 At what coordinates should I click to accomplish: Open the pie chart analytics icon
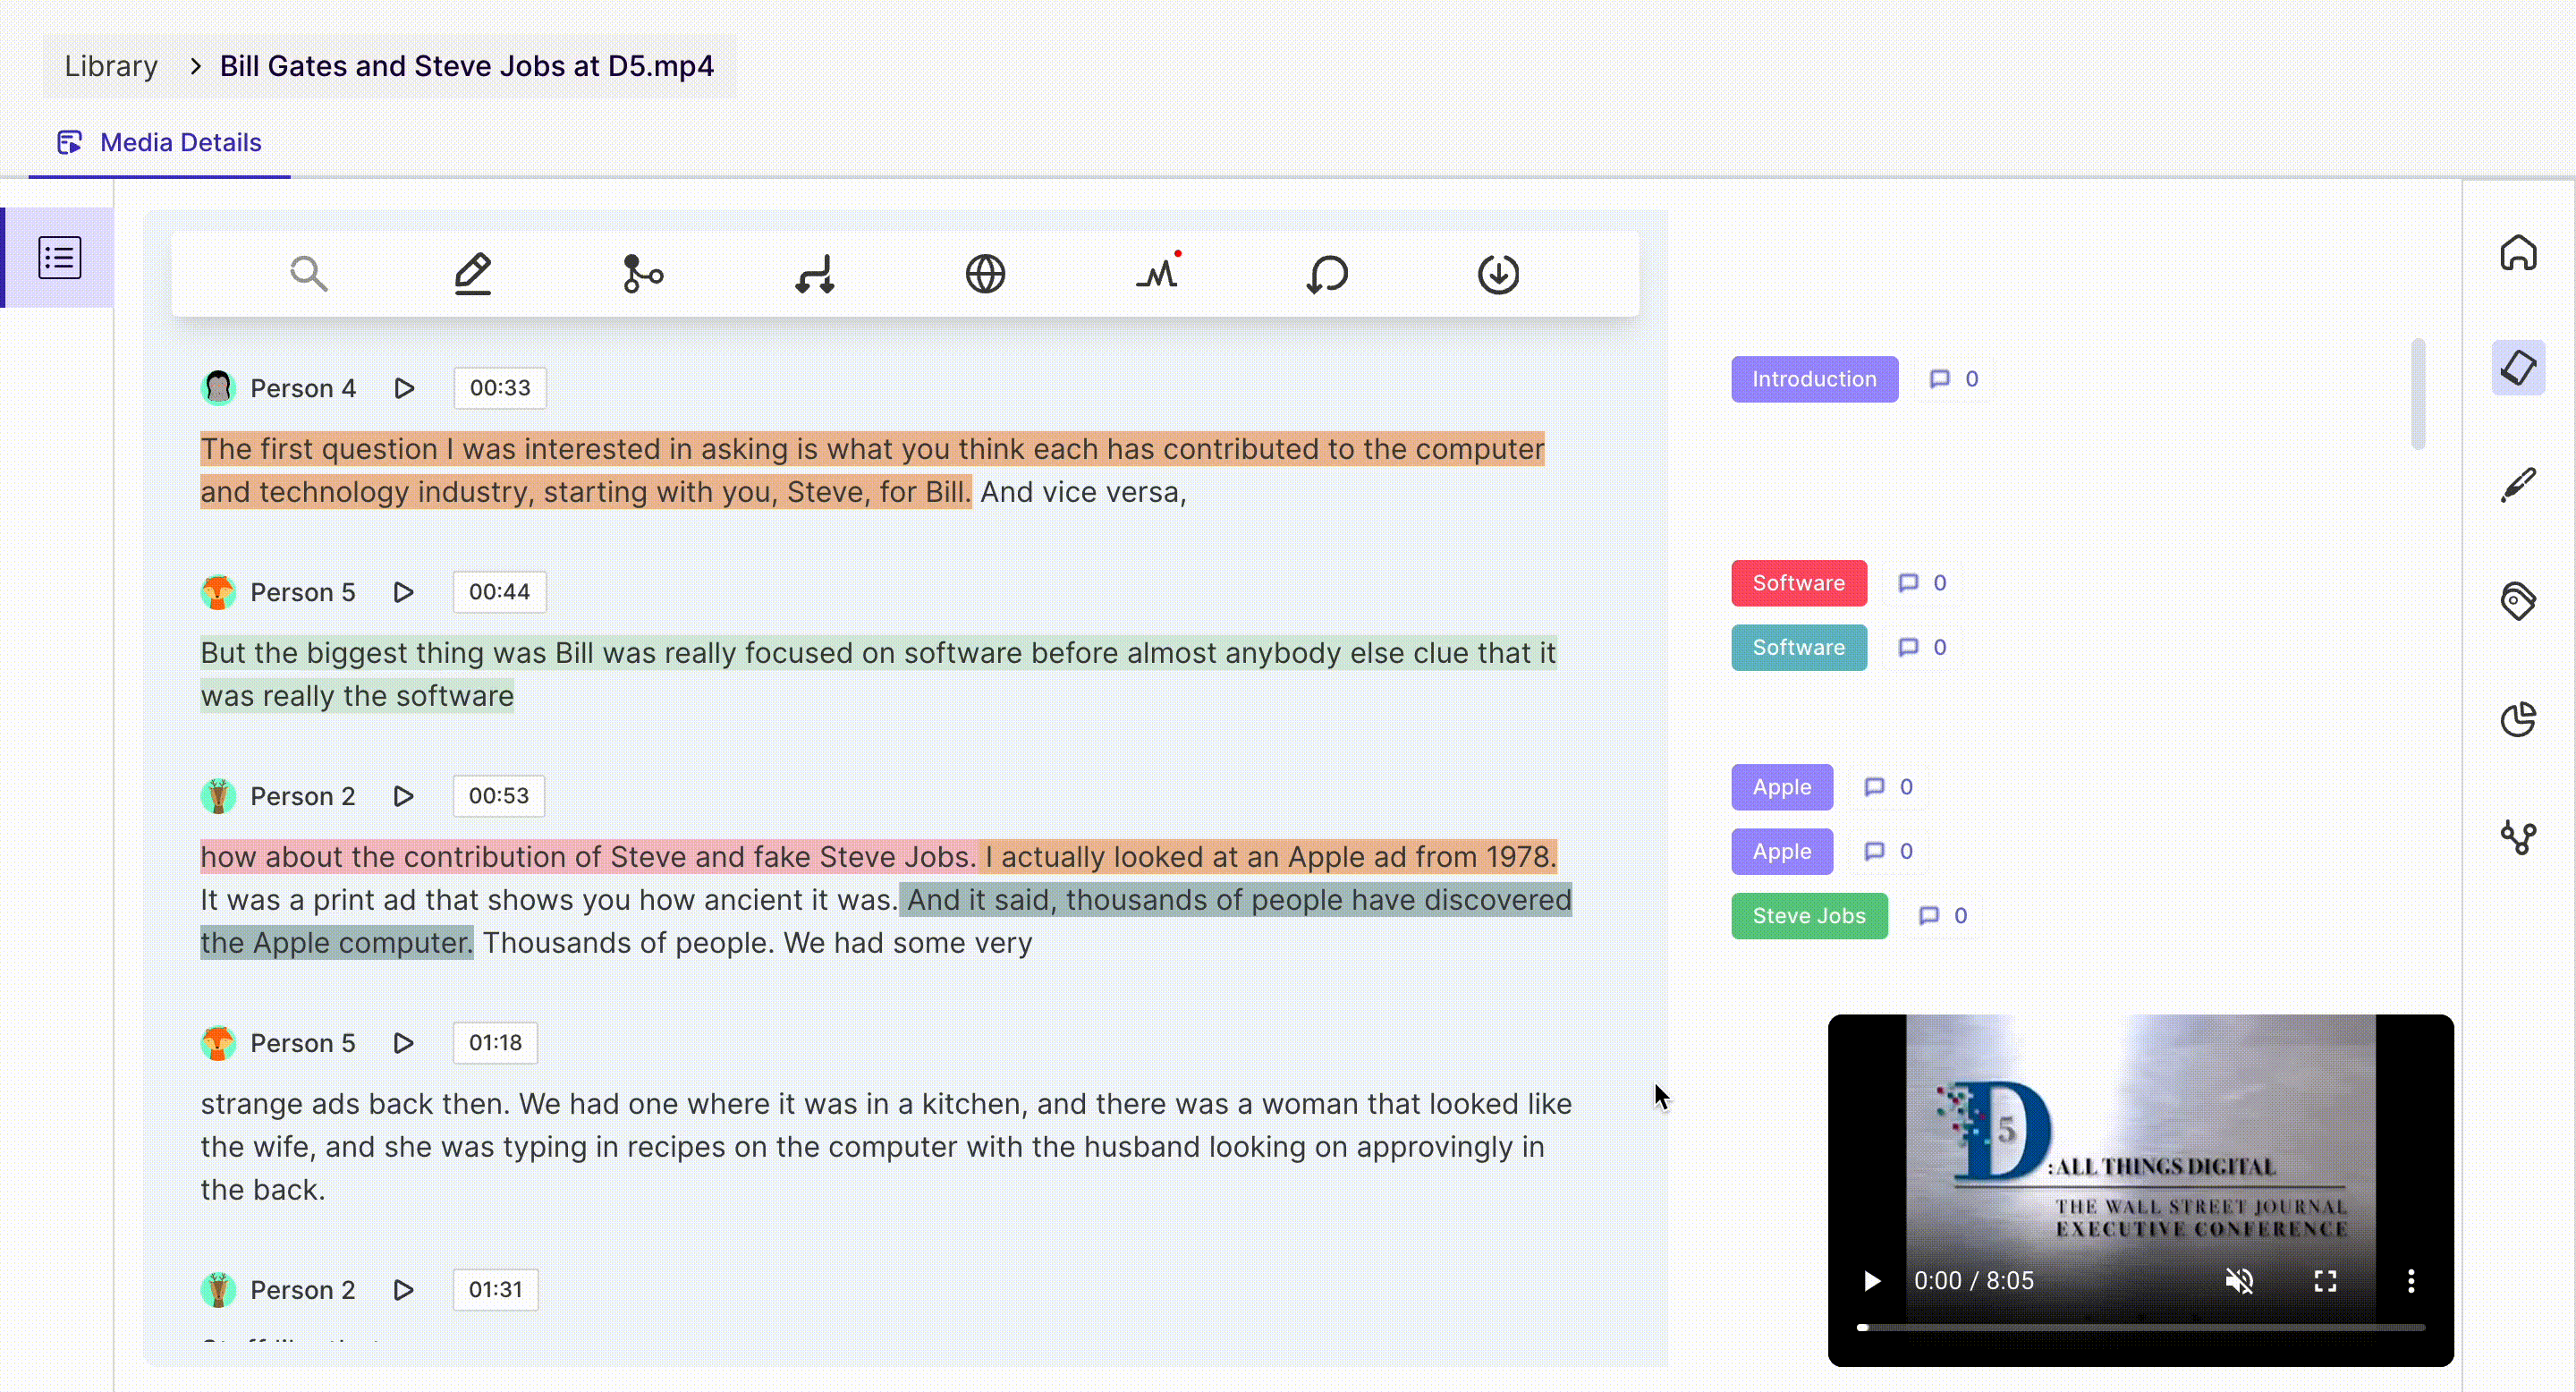tap(2518, 719)
